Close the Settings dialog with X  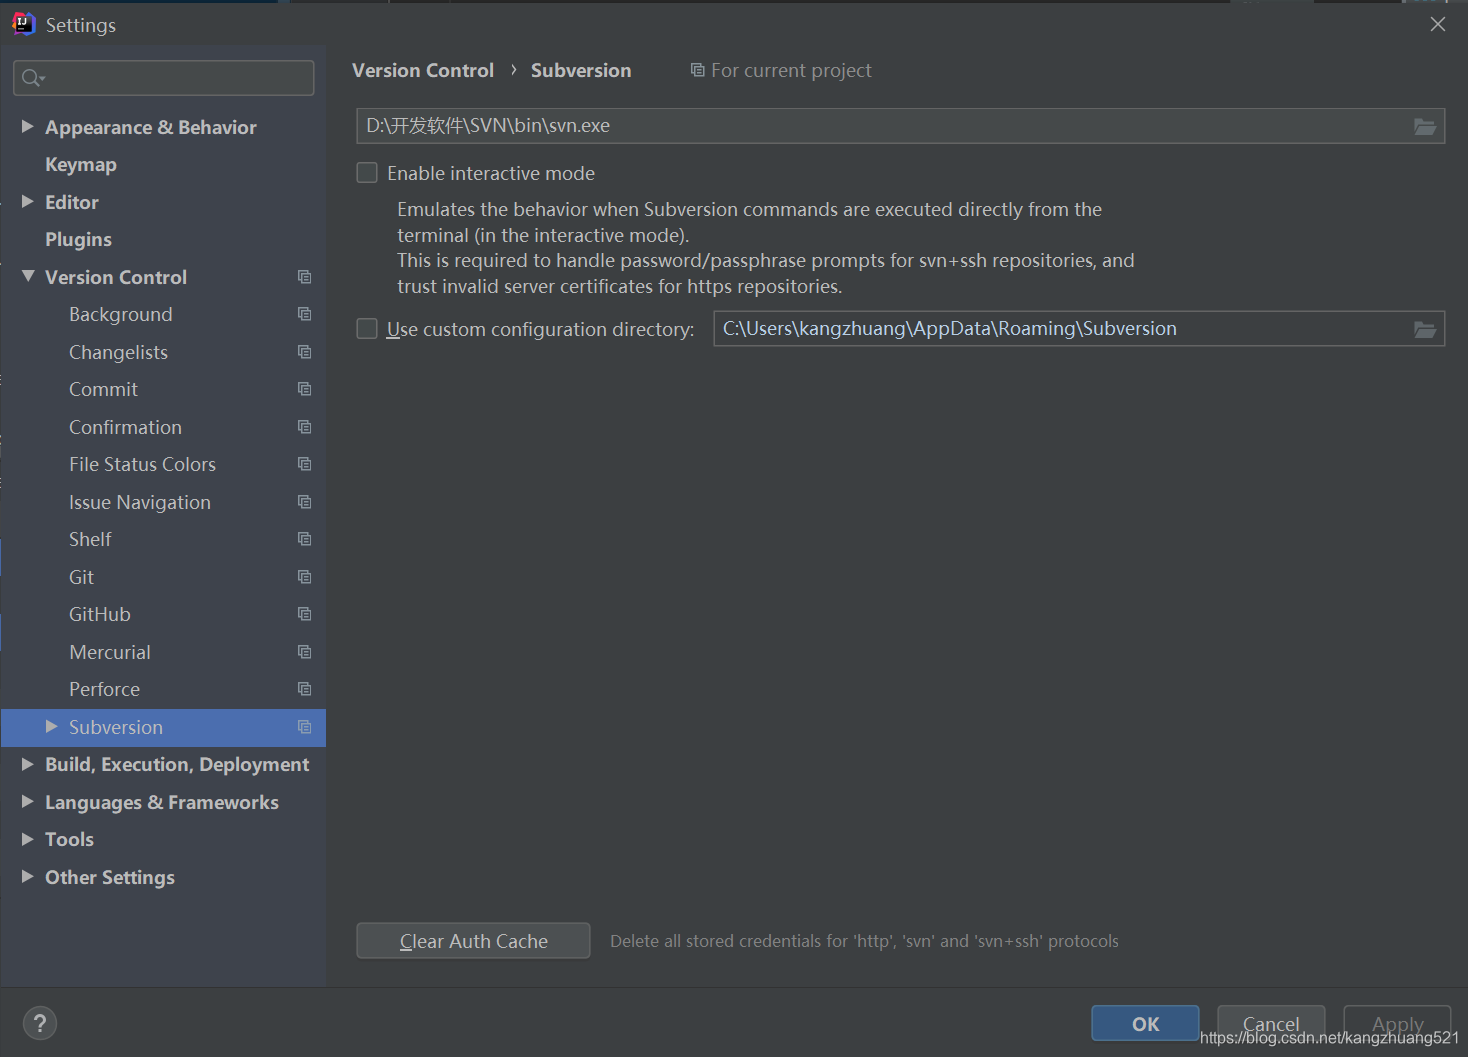coord(1438,24)
